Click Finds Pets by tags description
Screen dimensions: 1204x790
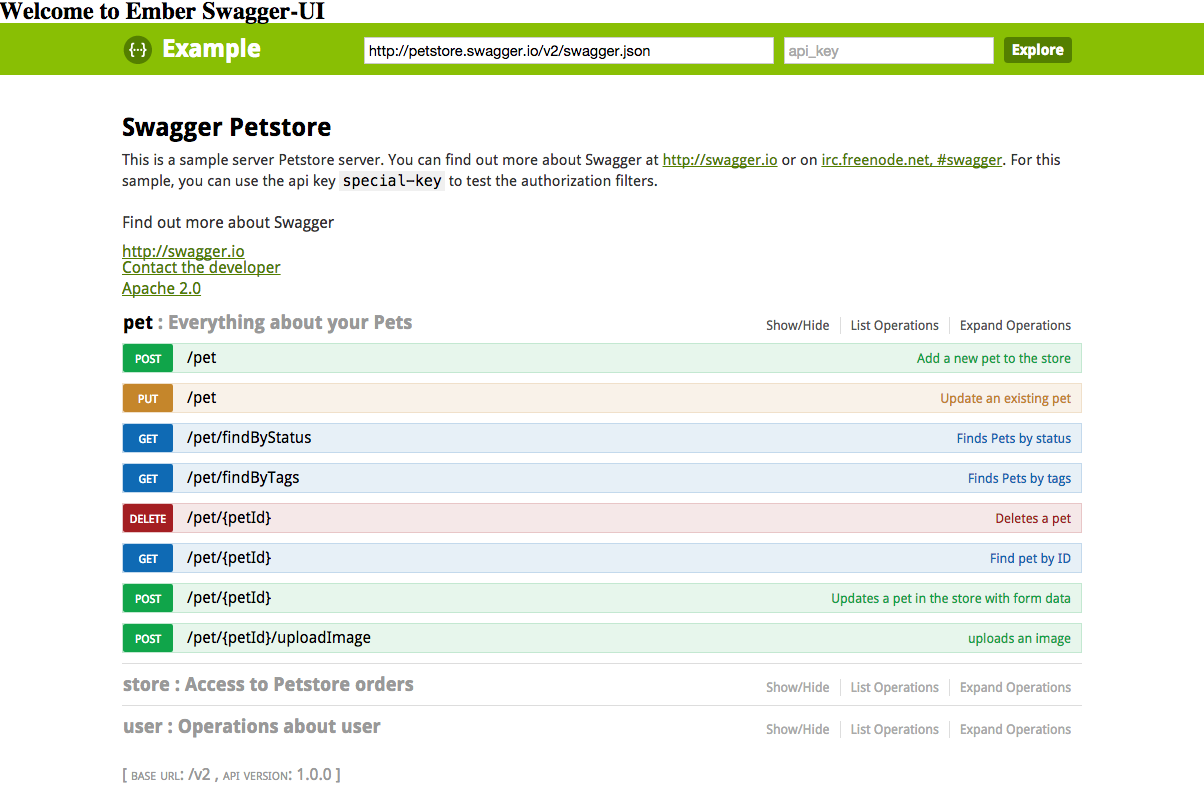1019,478
